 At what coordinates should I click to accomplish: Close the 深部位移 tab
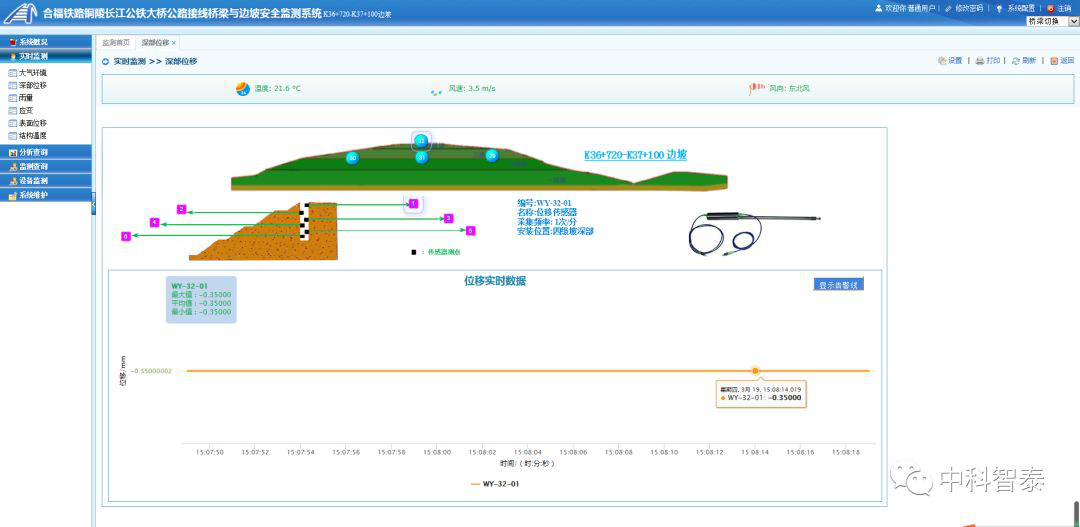(174, 43)
